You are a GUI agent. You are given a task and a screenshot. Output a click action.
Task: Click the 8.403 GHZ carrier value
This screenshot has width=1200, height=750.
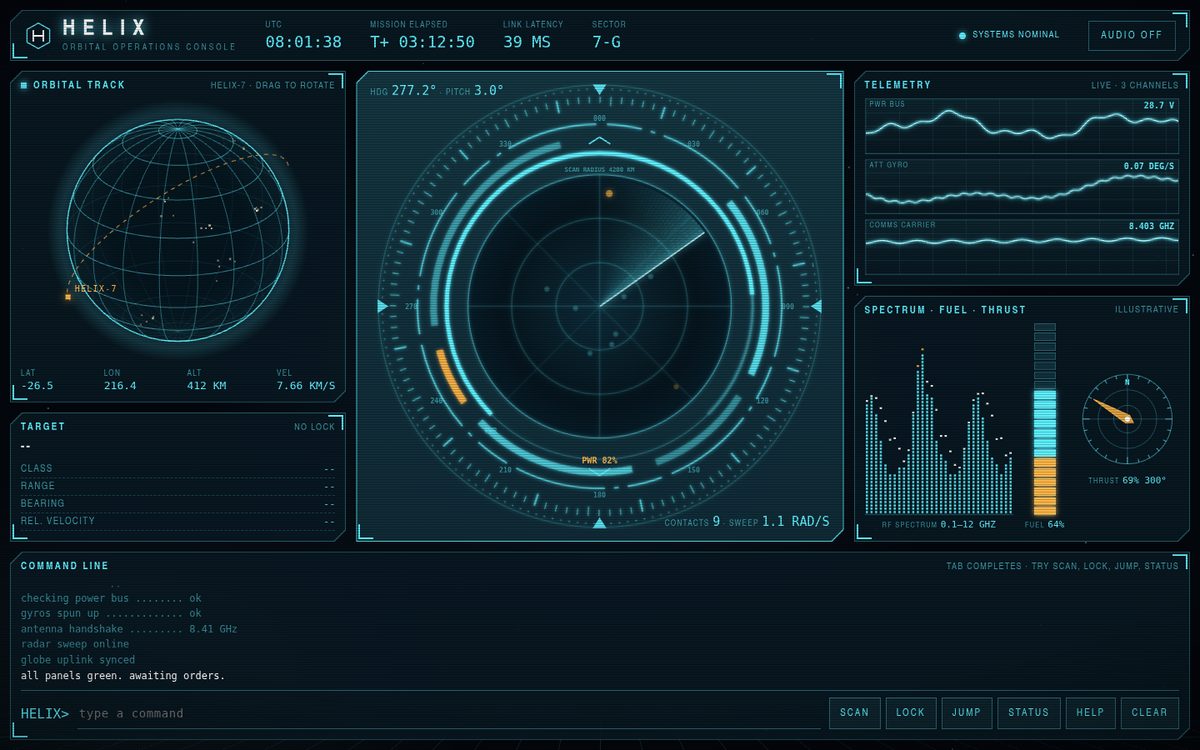[x=1152, y=225]
